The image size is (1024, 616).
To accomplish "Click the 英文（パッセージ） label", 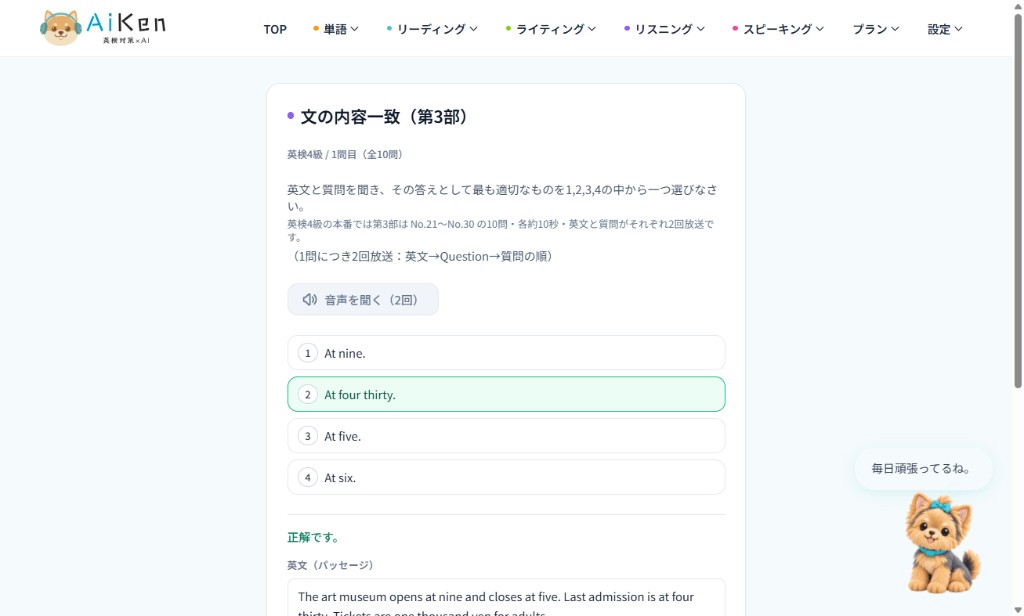I will click(x=331, y=565).
